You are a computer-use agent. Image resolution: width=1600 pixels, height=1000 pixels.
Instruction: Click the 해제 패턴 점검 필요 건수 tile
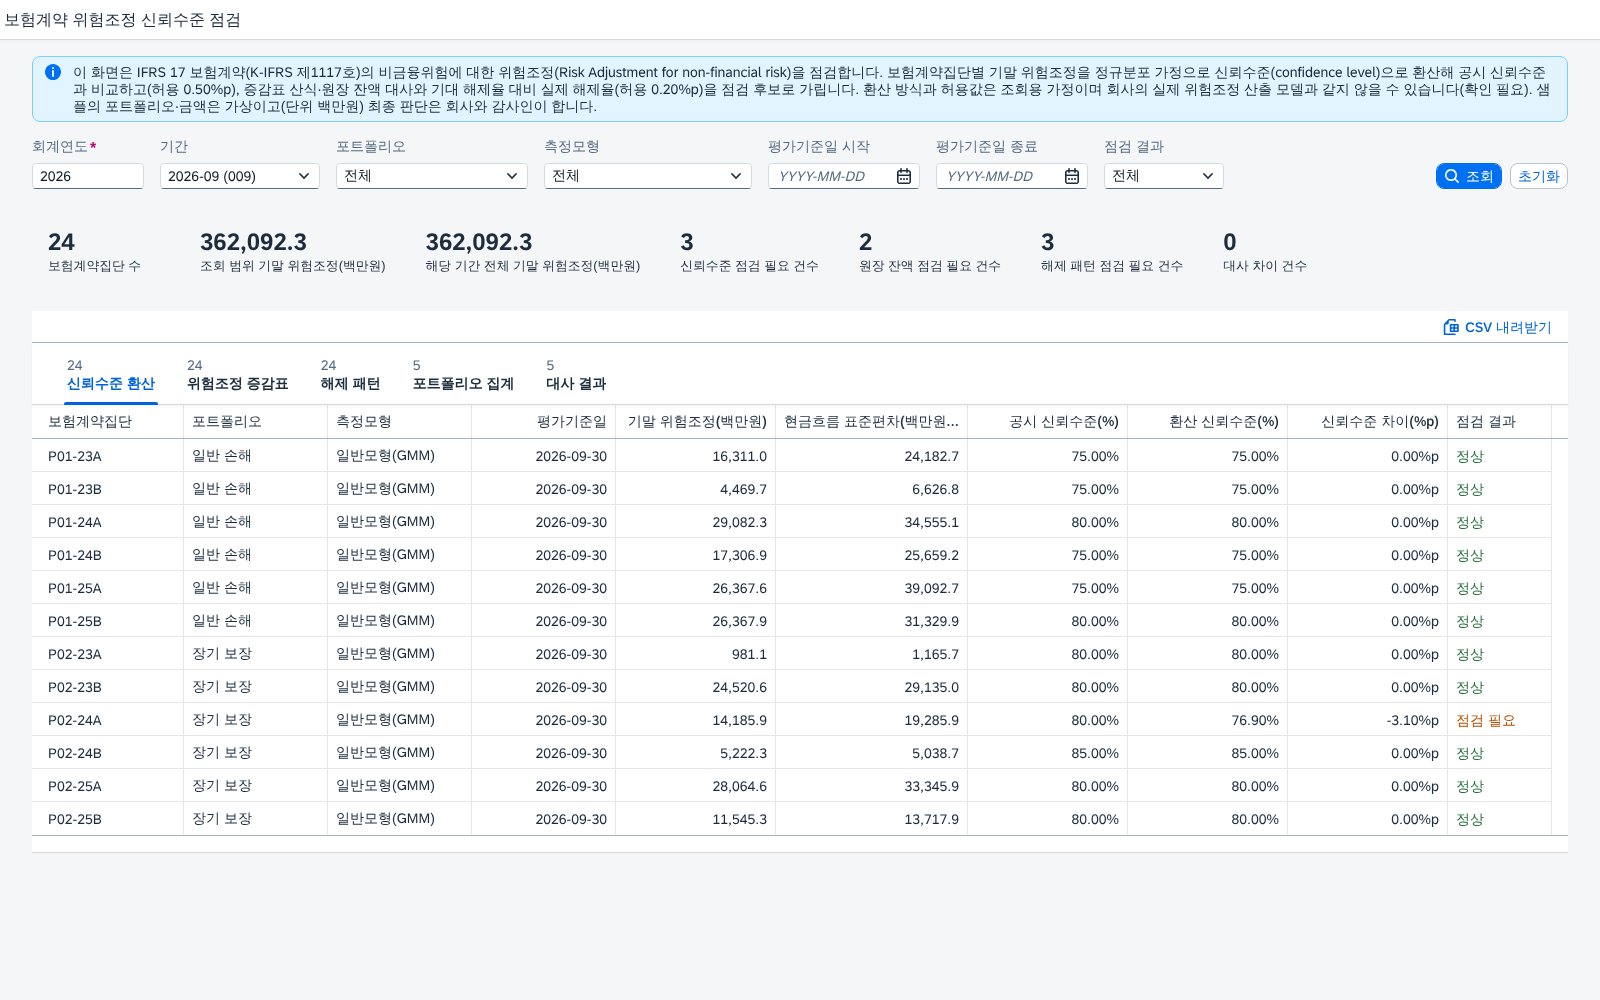tap(1111, 252)
